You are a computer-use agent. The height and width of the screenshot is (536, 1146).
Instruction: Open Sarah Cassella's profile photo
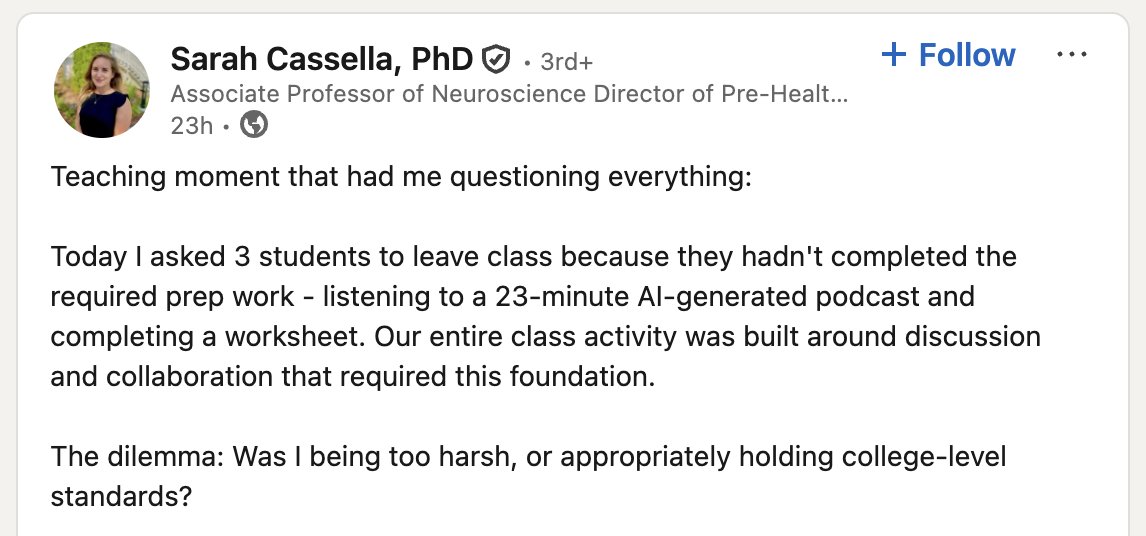[x=102, y=90]
